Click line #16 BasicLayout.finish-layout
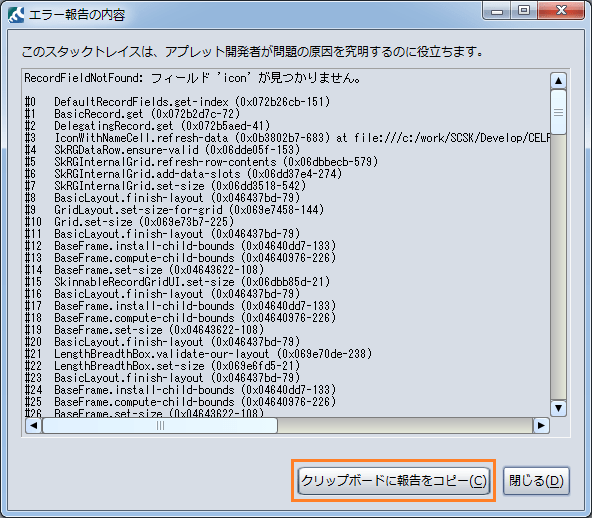This screenshot has width=592, height=518. [x=162, y=294]
